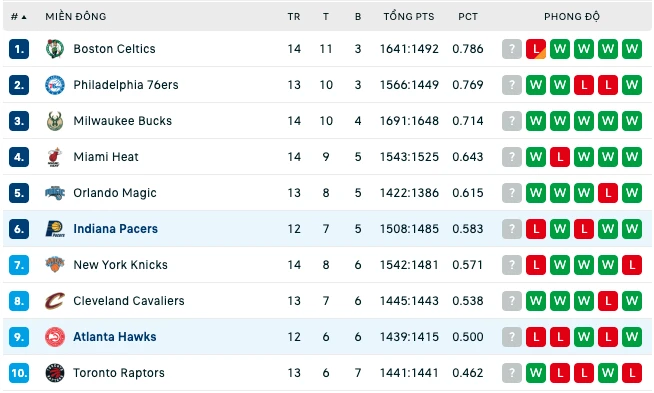Click the Philadelphia 76ers team logo
654x393 pixels.
[x=55, y=85]
